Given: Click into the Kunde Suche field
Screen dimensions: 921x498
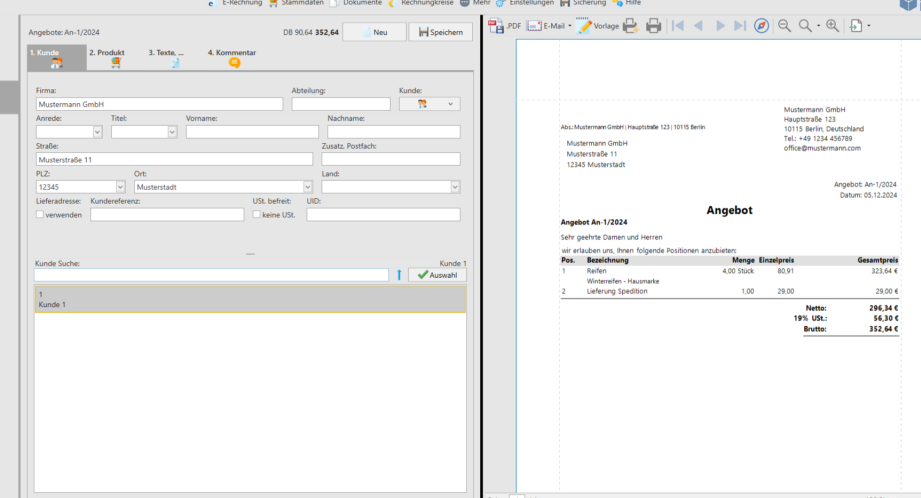Looking at the screenshot, I should click(210, 275).
